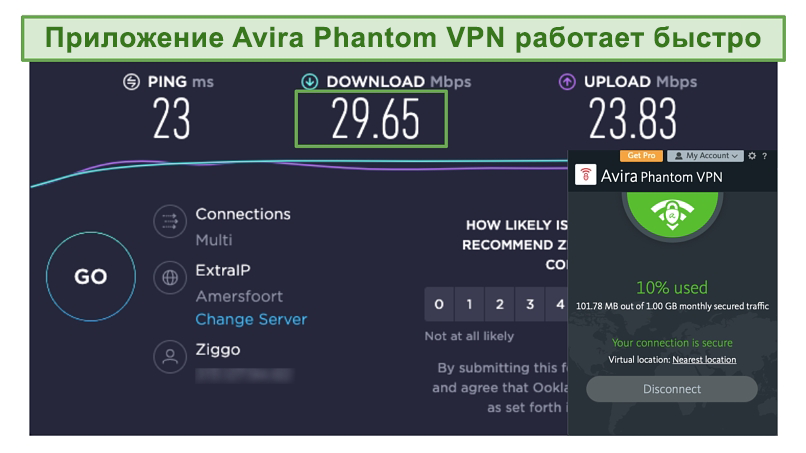The height and width of the screenshot is (453, 806).
Task: Click the Change Server link
Action: [251, 319]
